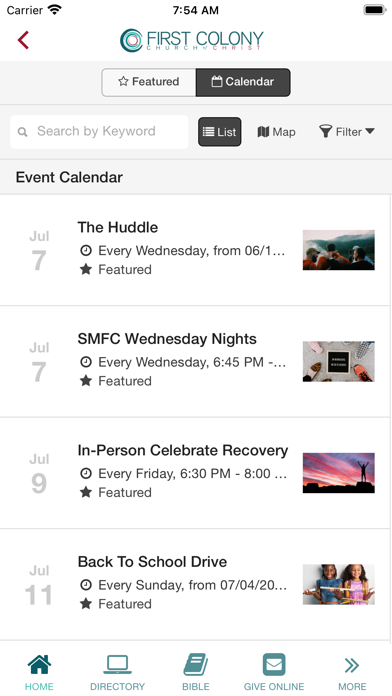Click the Search by Keyword field
392x696 pixels.
[99, 132]
